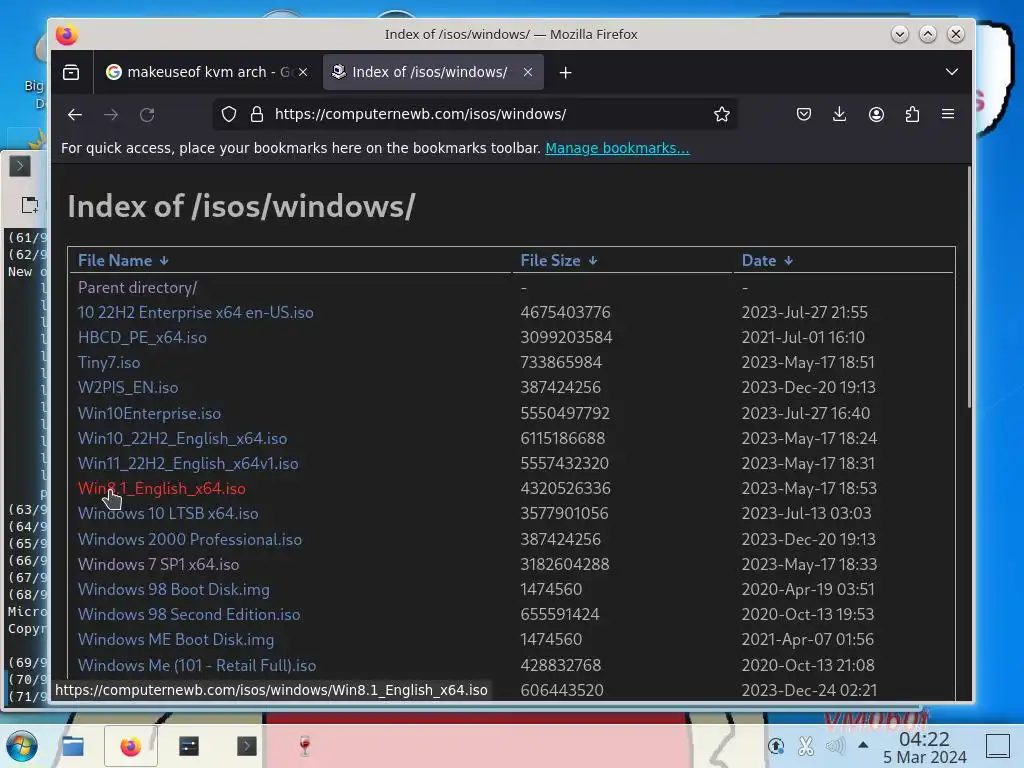Download Windows 98 Boot Disk.img
Viewport: 1024px width, 768px height.
coord(173,590)
